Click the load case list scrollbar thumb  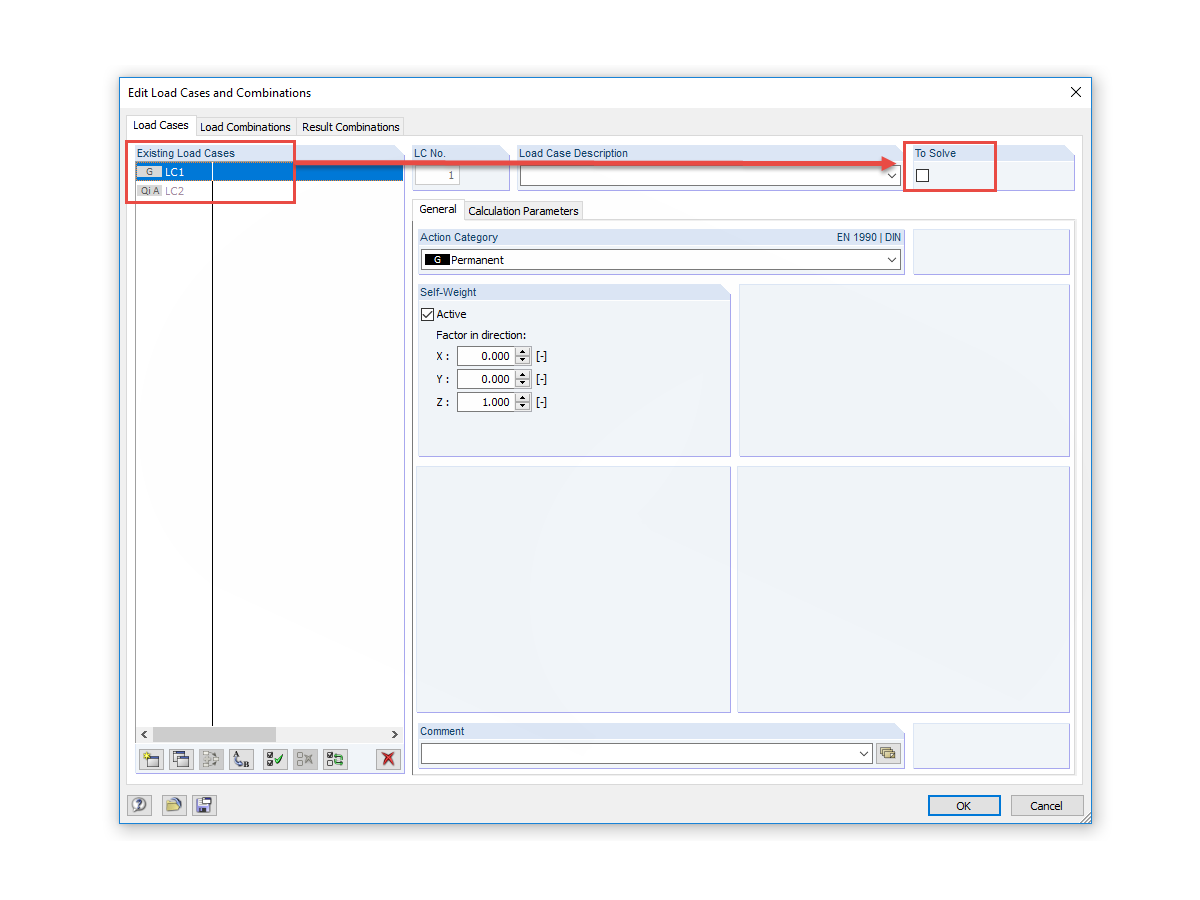tap(214, 734)
